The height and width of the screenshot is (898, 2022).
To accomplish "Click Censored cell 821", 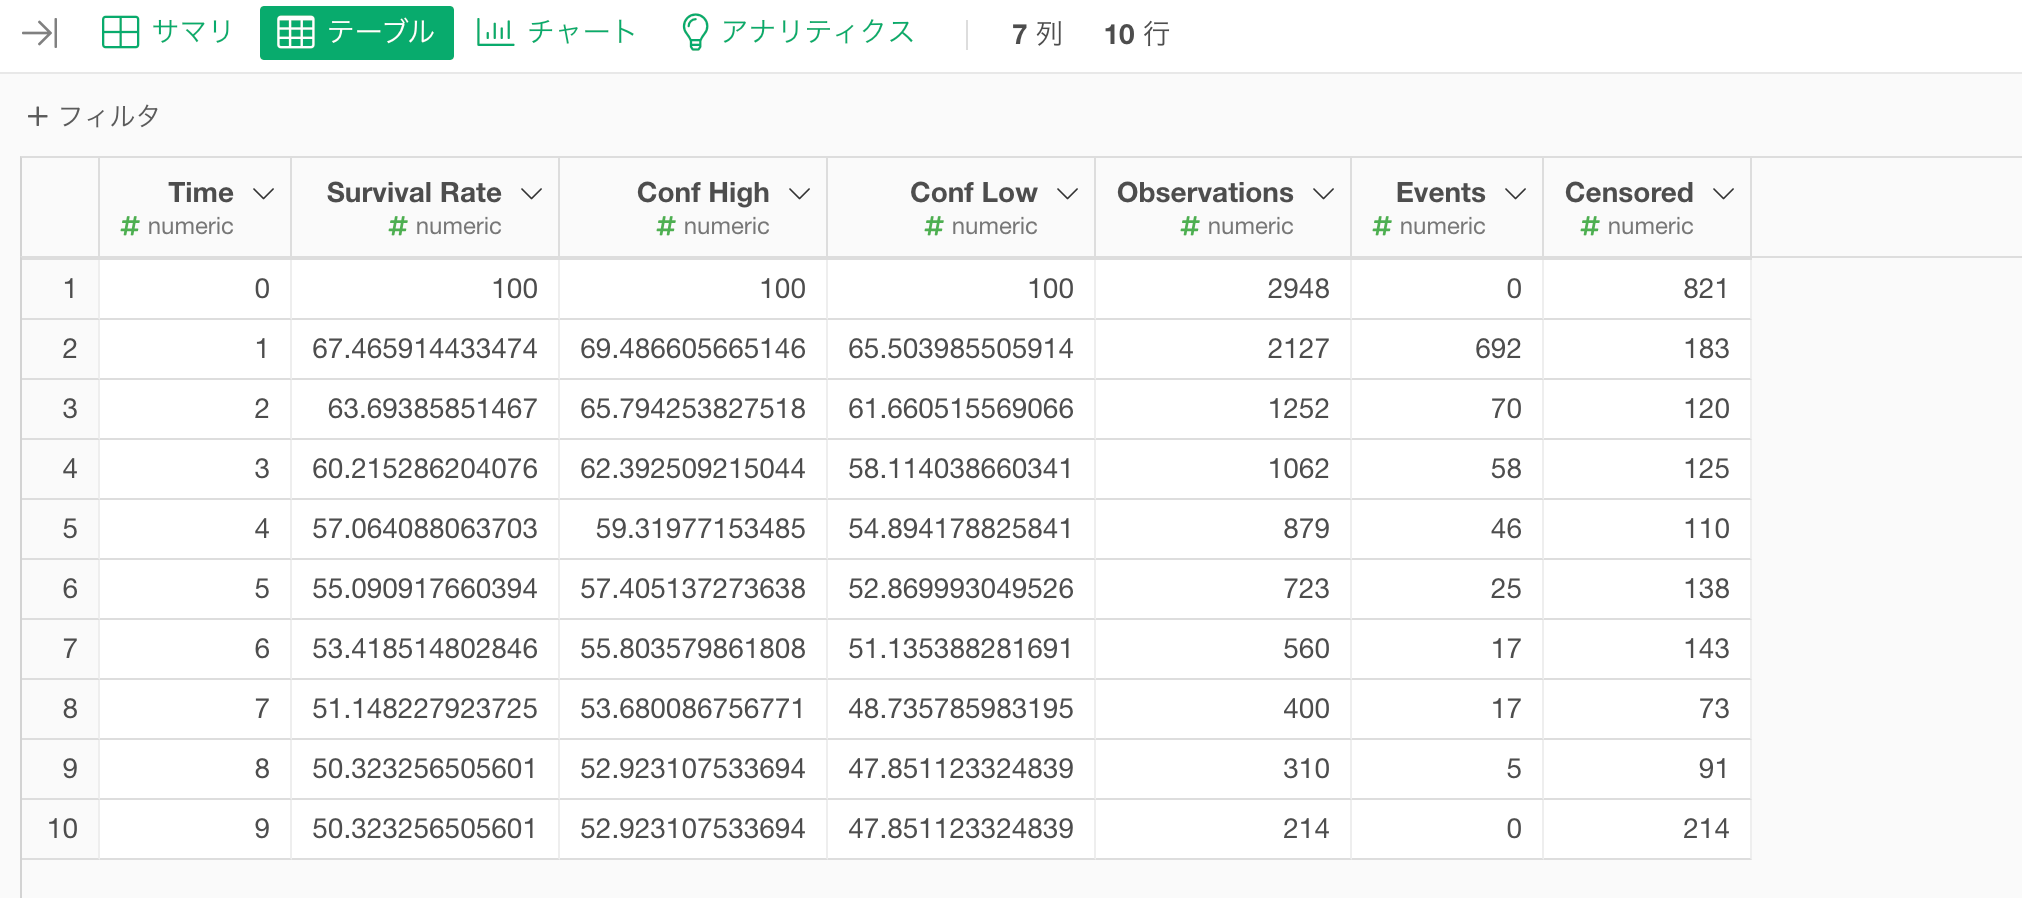I will pyautogui.click(x=1647, y=289).
